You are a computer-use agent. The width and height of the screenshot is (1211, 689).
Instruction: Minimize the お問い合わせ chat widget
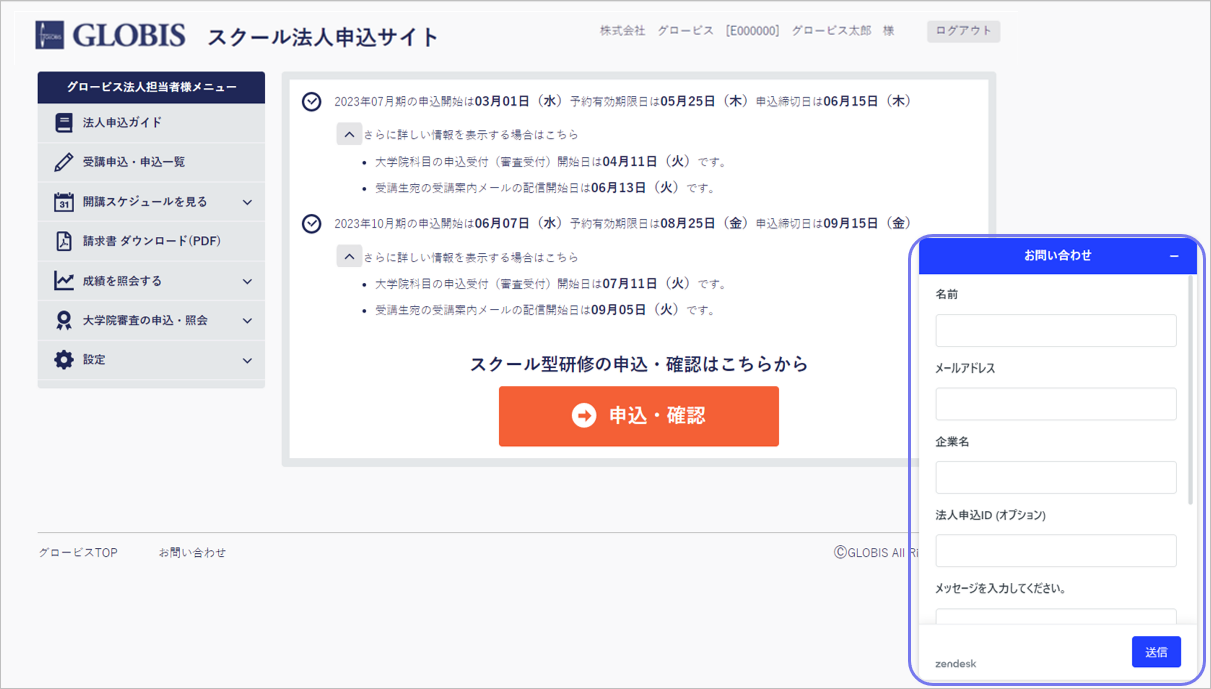tap(1174, 257)
